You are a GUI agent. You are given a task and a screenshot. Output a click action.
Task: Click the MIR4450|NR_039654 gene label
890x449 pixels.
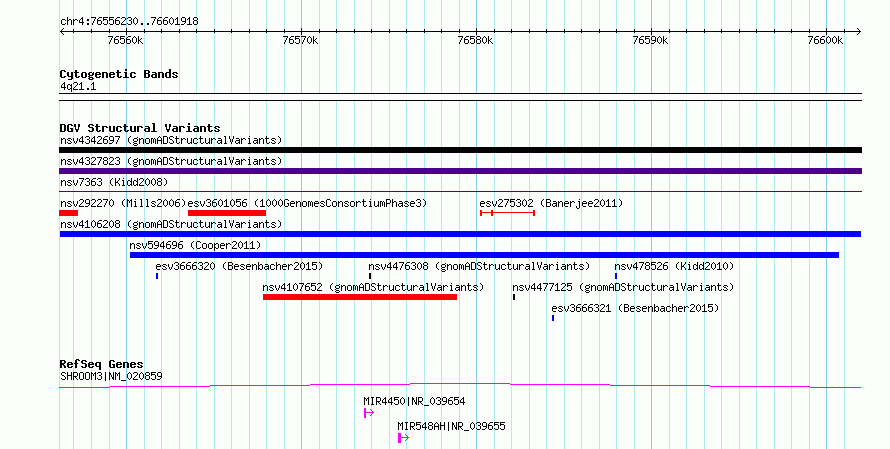pyautogui.click(x=414, y=401)
